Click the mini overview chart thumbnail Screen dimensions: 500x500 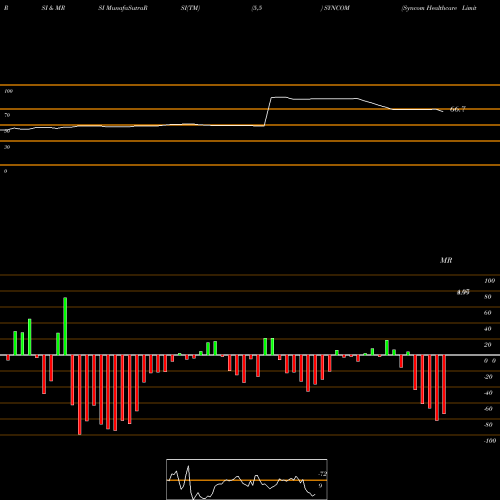point(247,479)
